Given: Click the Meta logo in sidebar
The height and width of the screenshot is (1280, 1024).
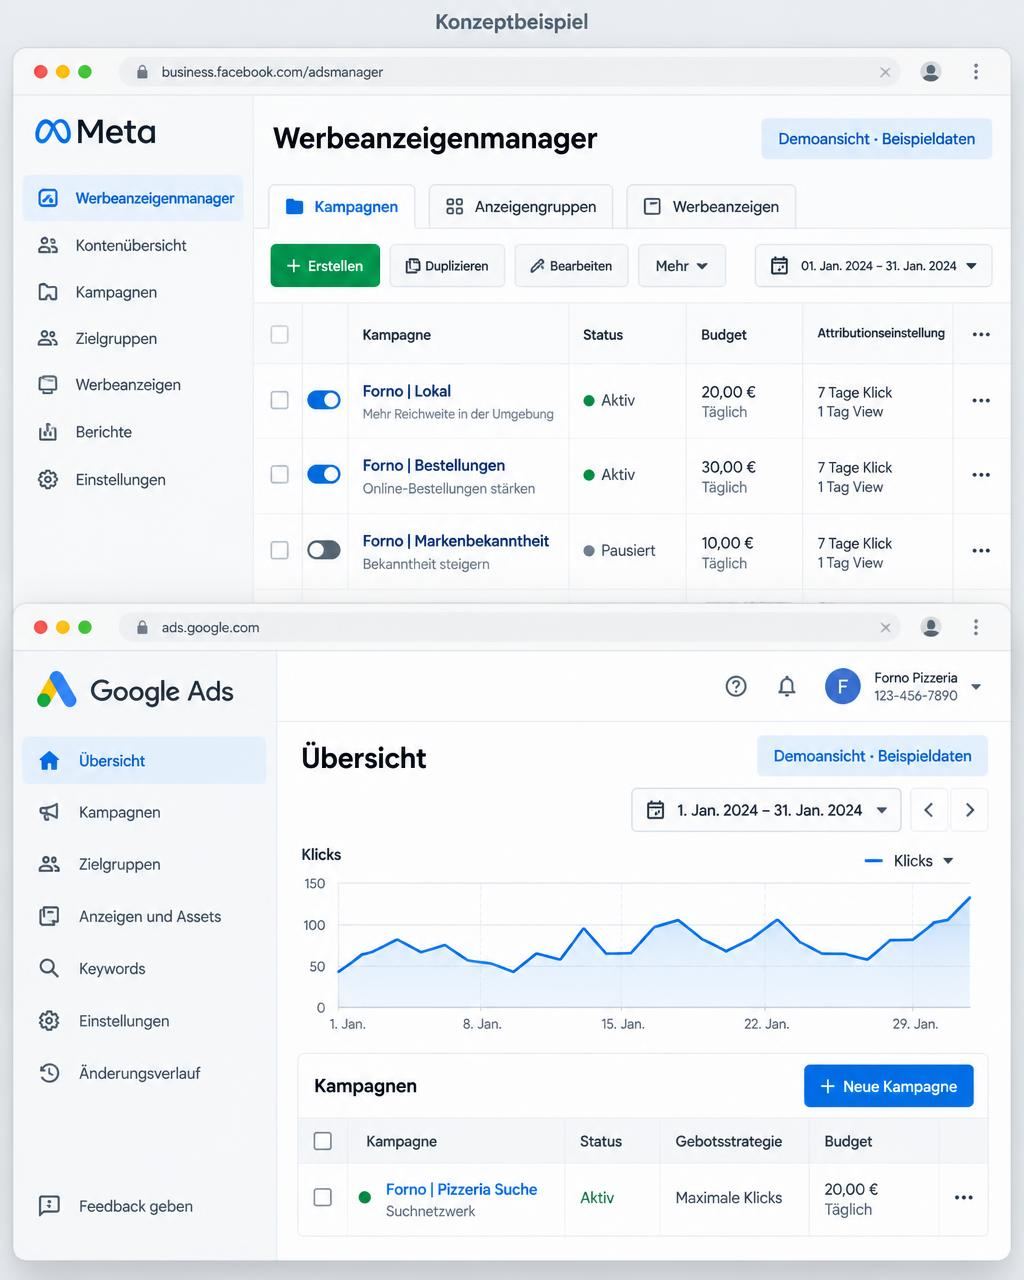Looking at the screenshot, I should pos(95,131).
